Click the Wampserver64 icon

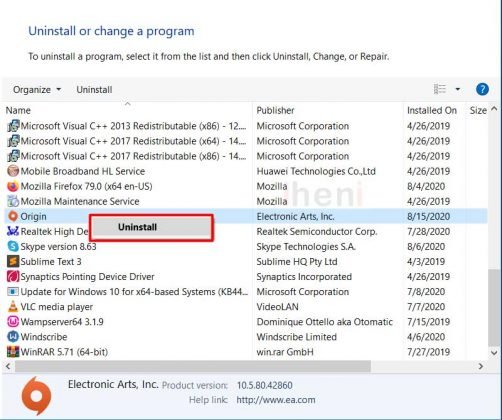click(x=13, y=322)
